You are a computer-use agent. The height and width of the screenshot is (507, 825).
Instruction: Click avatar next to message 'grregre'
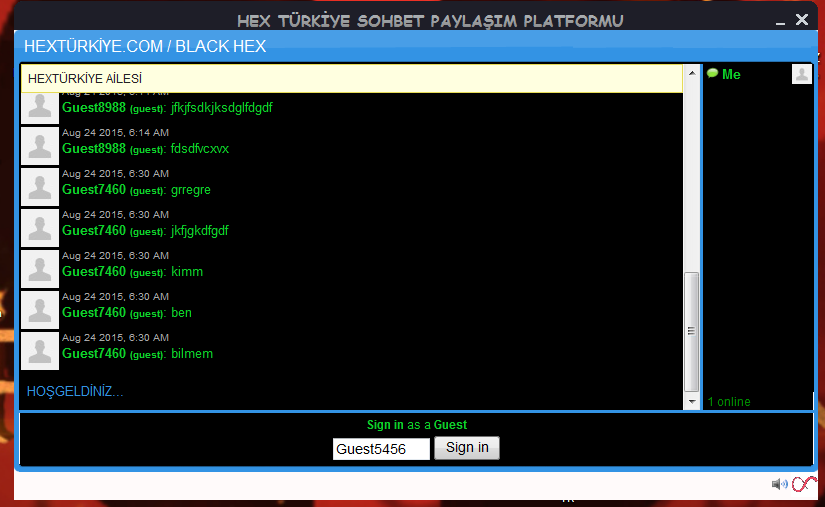point(40,187)
